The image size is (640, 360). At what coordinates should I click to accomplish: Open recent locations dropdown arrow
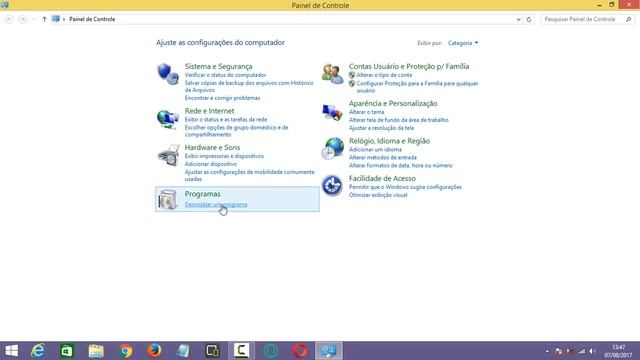click(x=33, y=19)
